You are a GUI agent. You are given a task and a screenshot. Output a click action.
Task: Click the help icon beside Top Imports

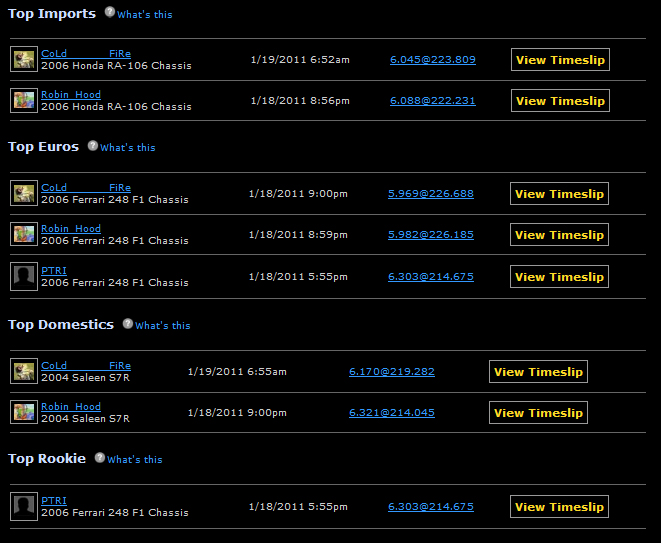pyautogui.click(x=110, y=13)
